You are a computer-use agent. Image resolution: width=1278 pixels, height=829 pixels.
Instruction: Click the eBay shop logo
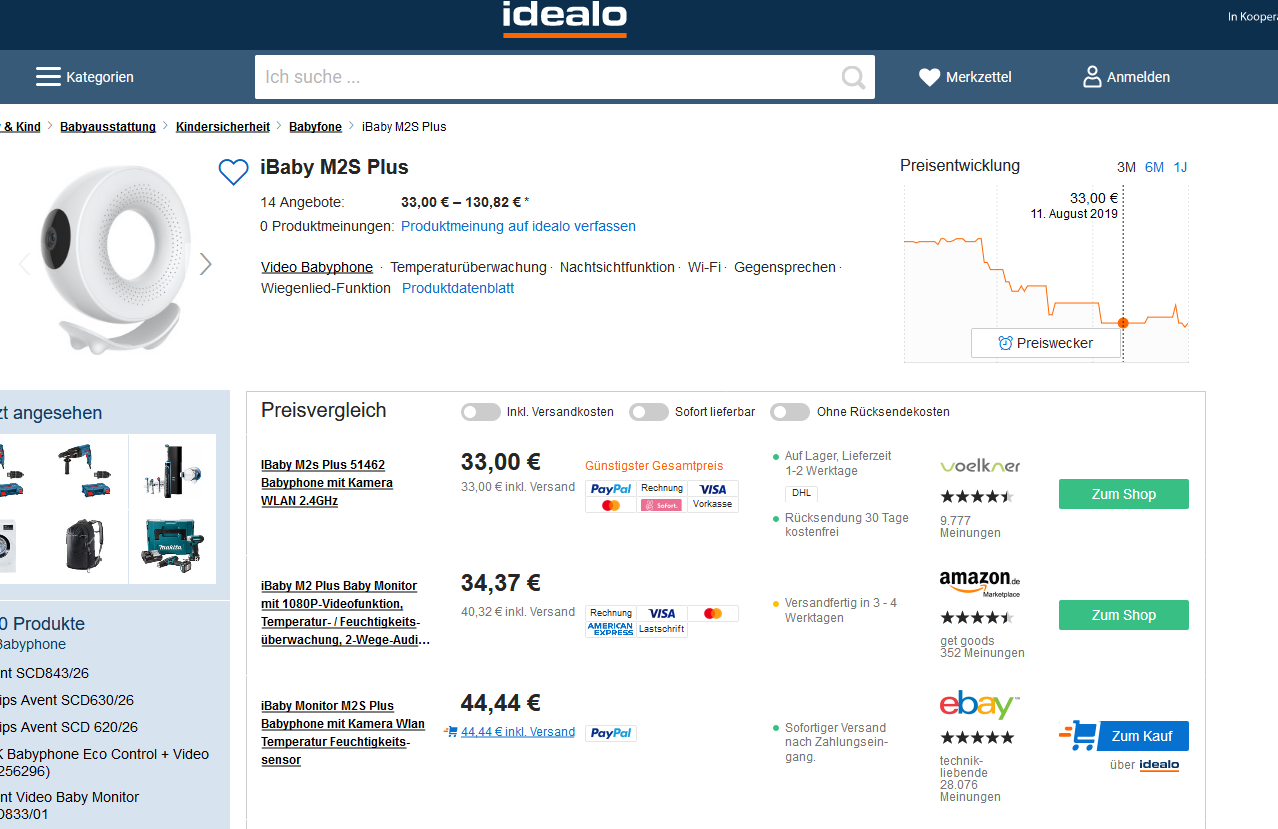979,705
